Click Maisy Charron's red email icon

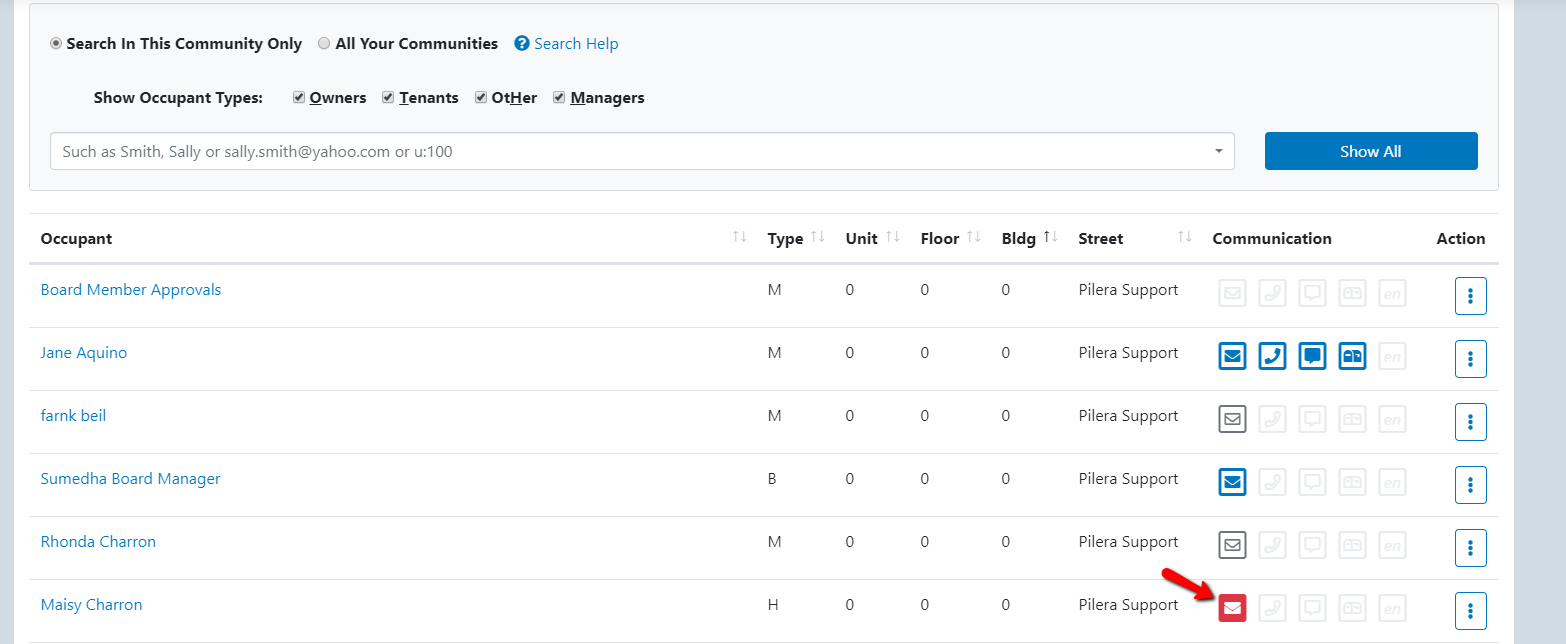point(1232,607)
